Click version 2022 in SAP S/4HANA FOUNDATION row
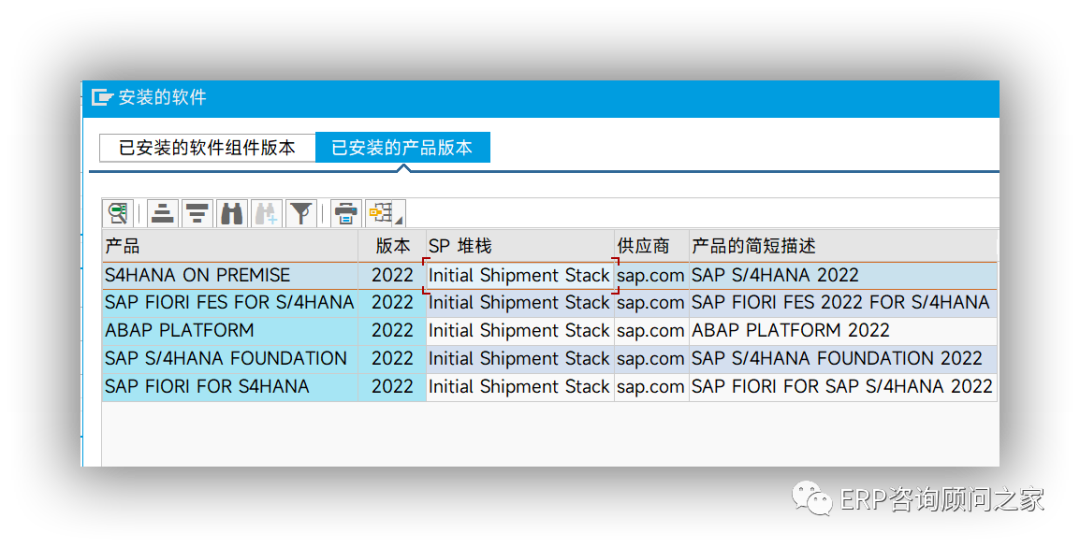This screenshot has height=547, width=1080. pos(392,359)
